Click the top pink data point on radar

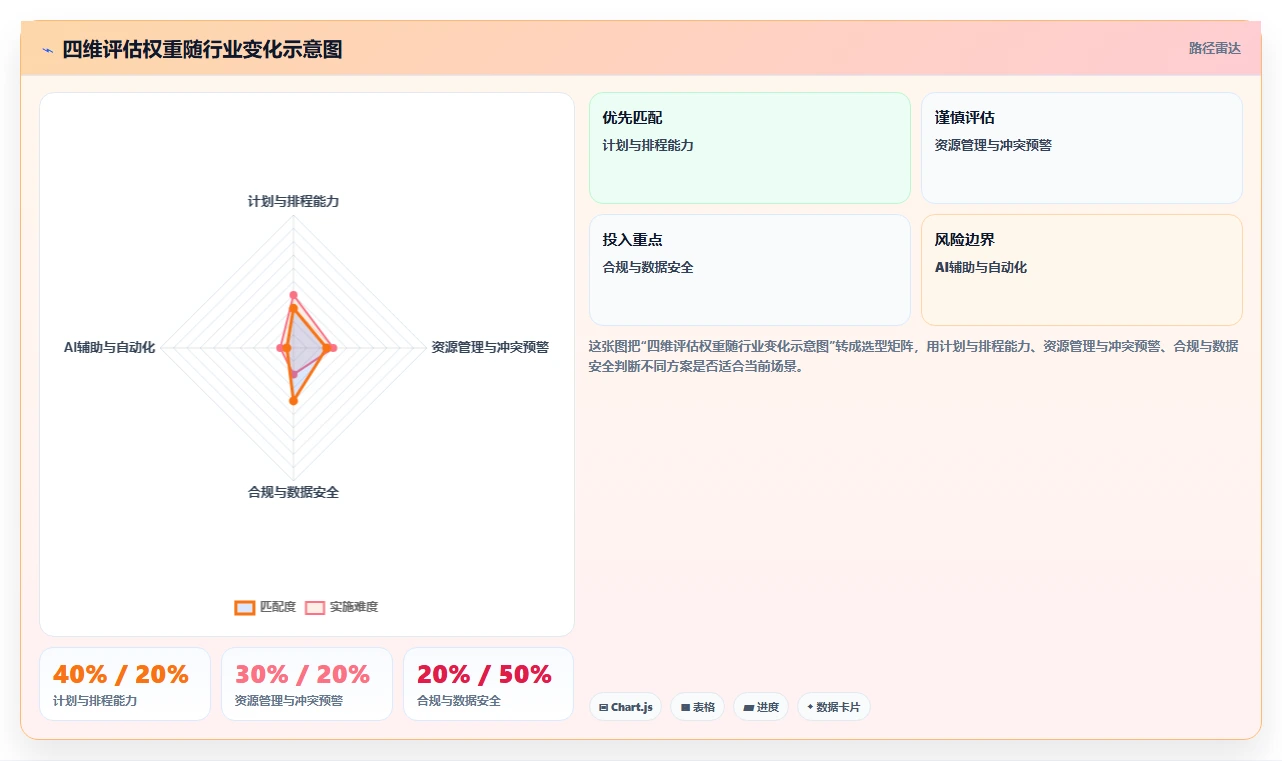tap(293, 295)
